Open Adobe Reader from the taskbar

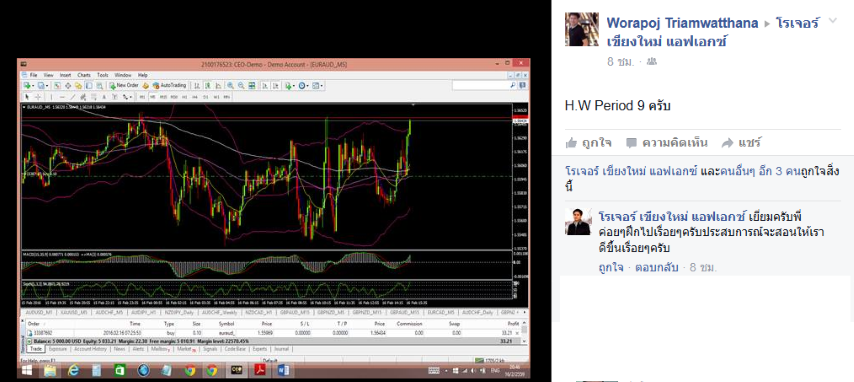(260, 371)
